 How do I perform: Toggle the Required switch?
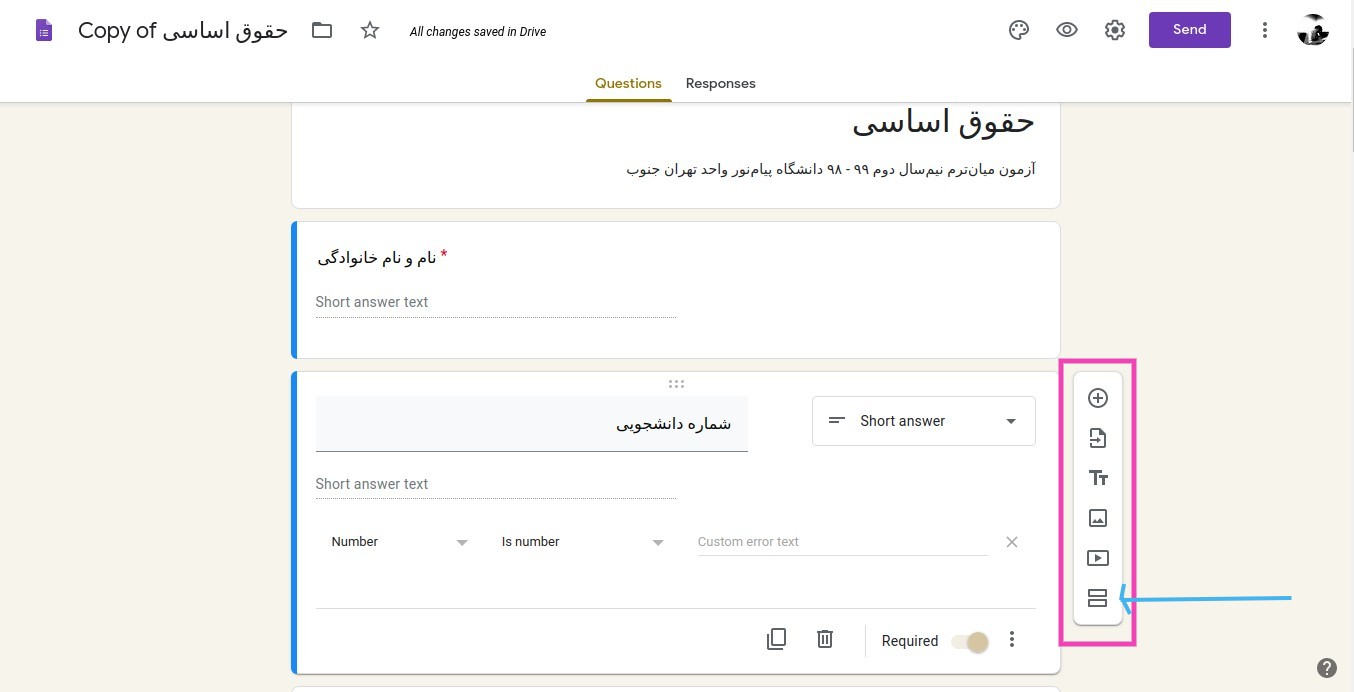(x=970, y=642)
